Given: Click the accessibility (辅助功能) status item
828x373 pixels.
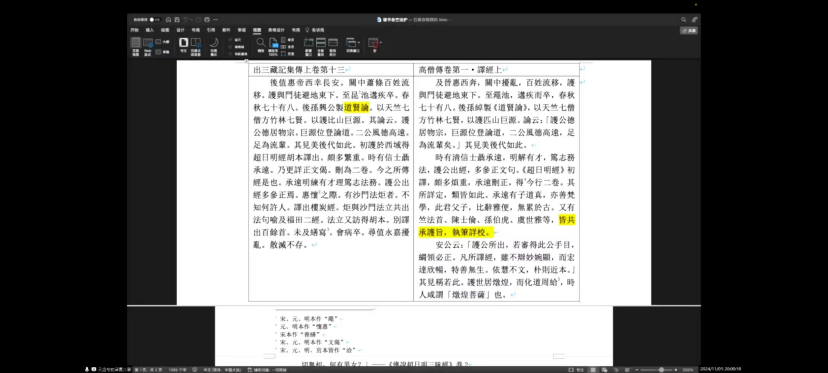Looking at the screenshot, I should (x=267, y=370).
